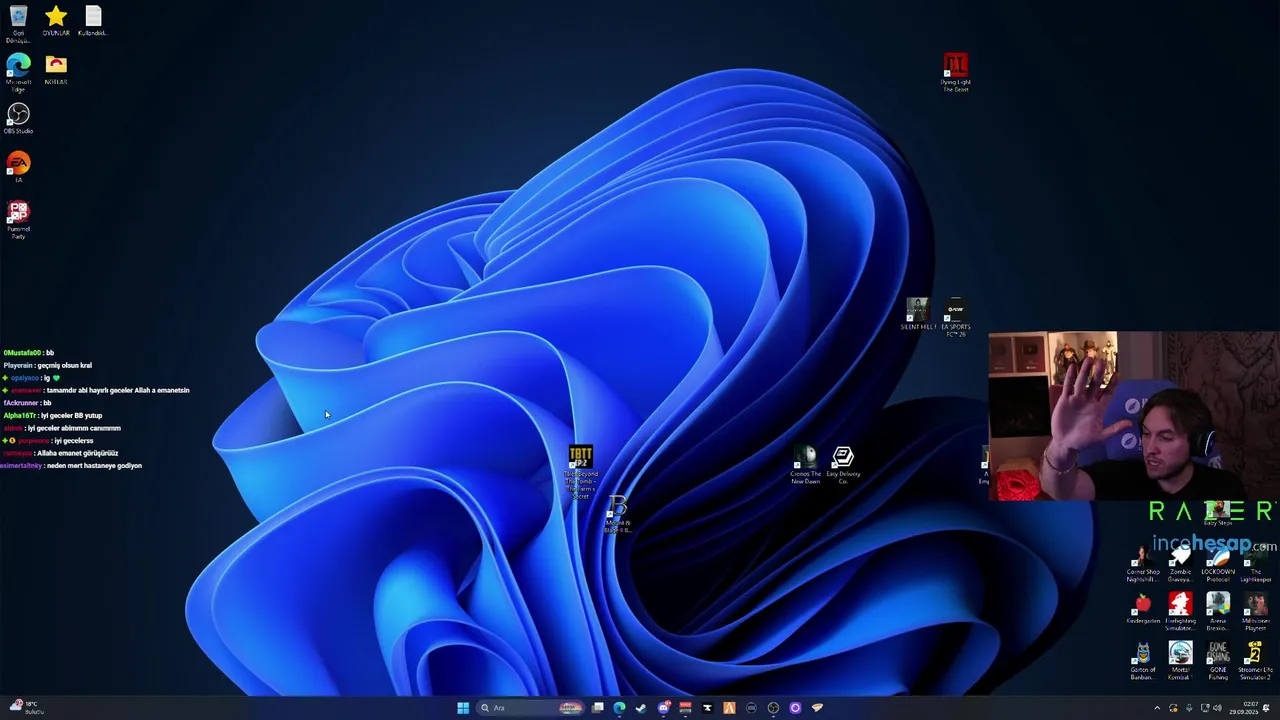
Task: Launch Microsoft Edge from the desktop shortcut
Action: pyautogui.click(x=18, y=72)
